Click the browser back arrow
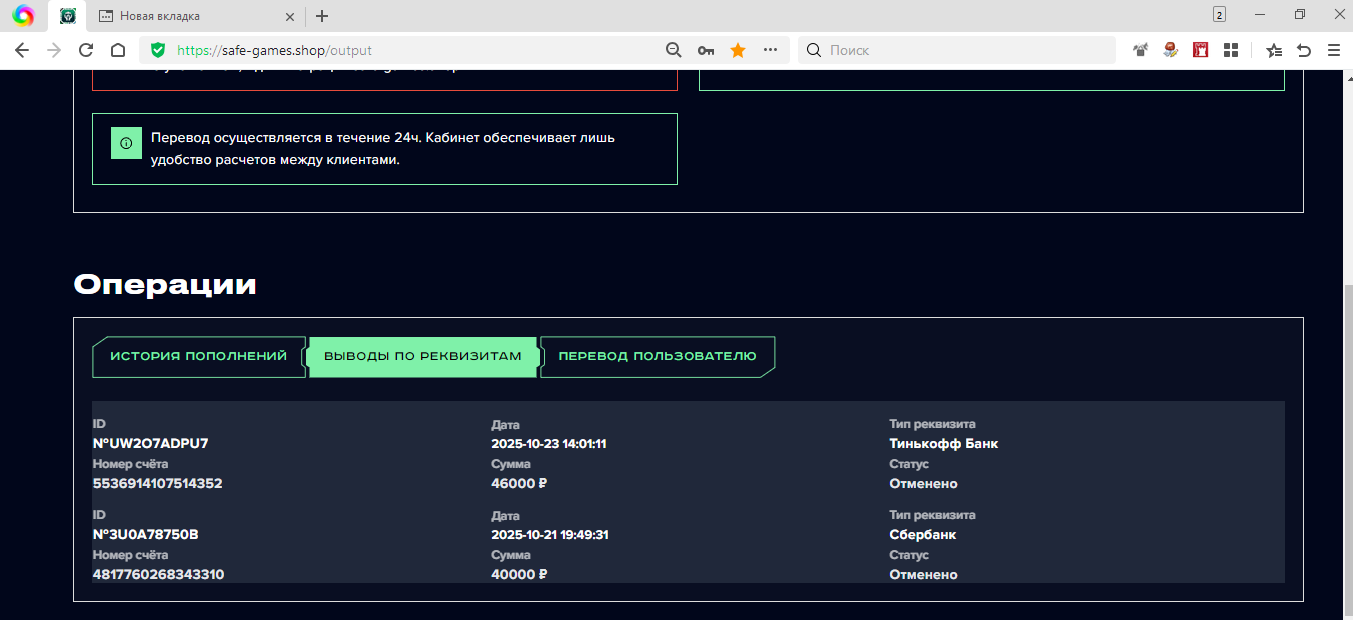This screenshot has height=620, width=1353. tap(22, 50)
